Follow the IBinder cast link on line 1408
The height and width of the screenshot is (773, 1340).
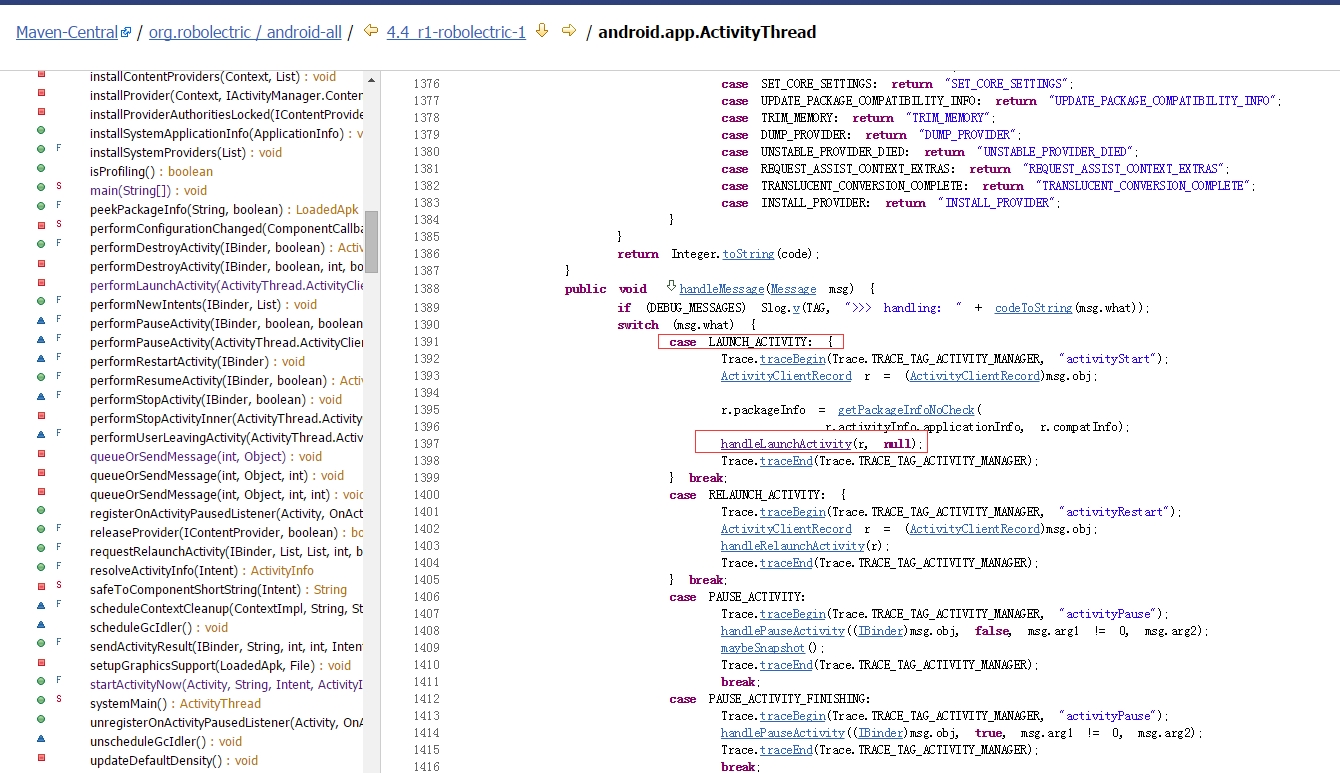click(882, 630)
